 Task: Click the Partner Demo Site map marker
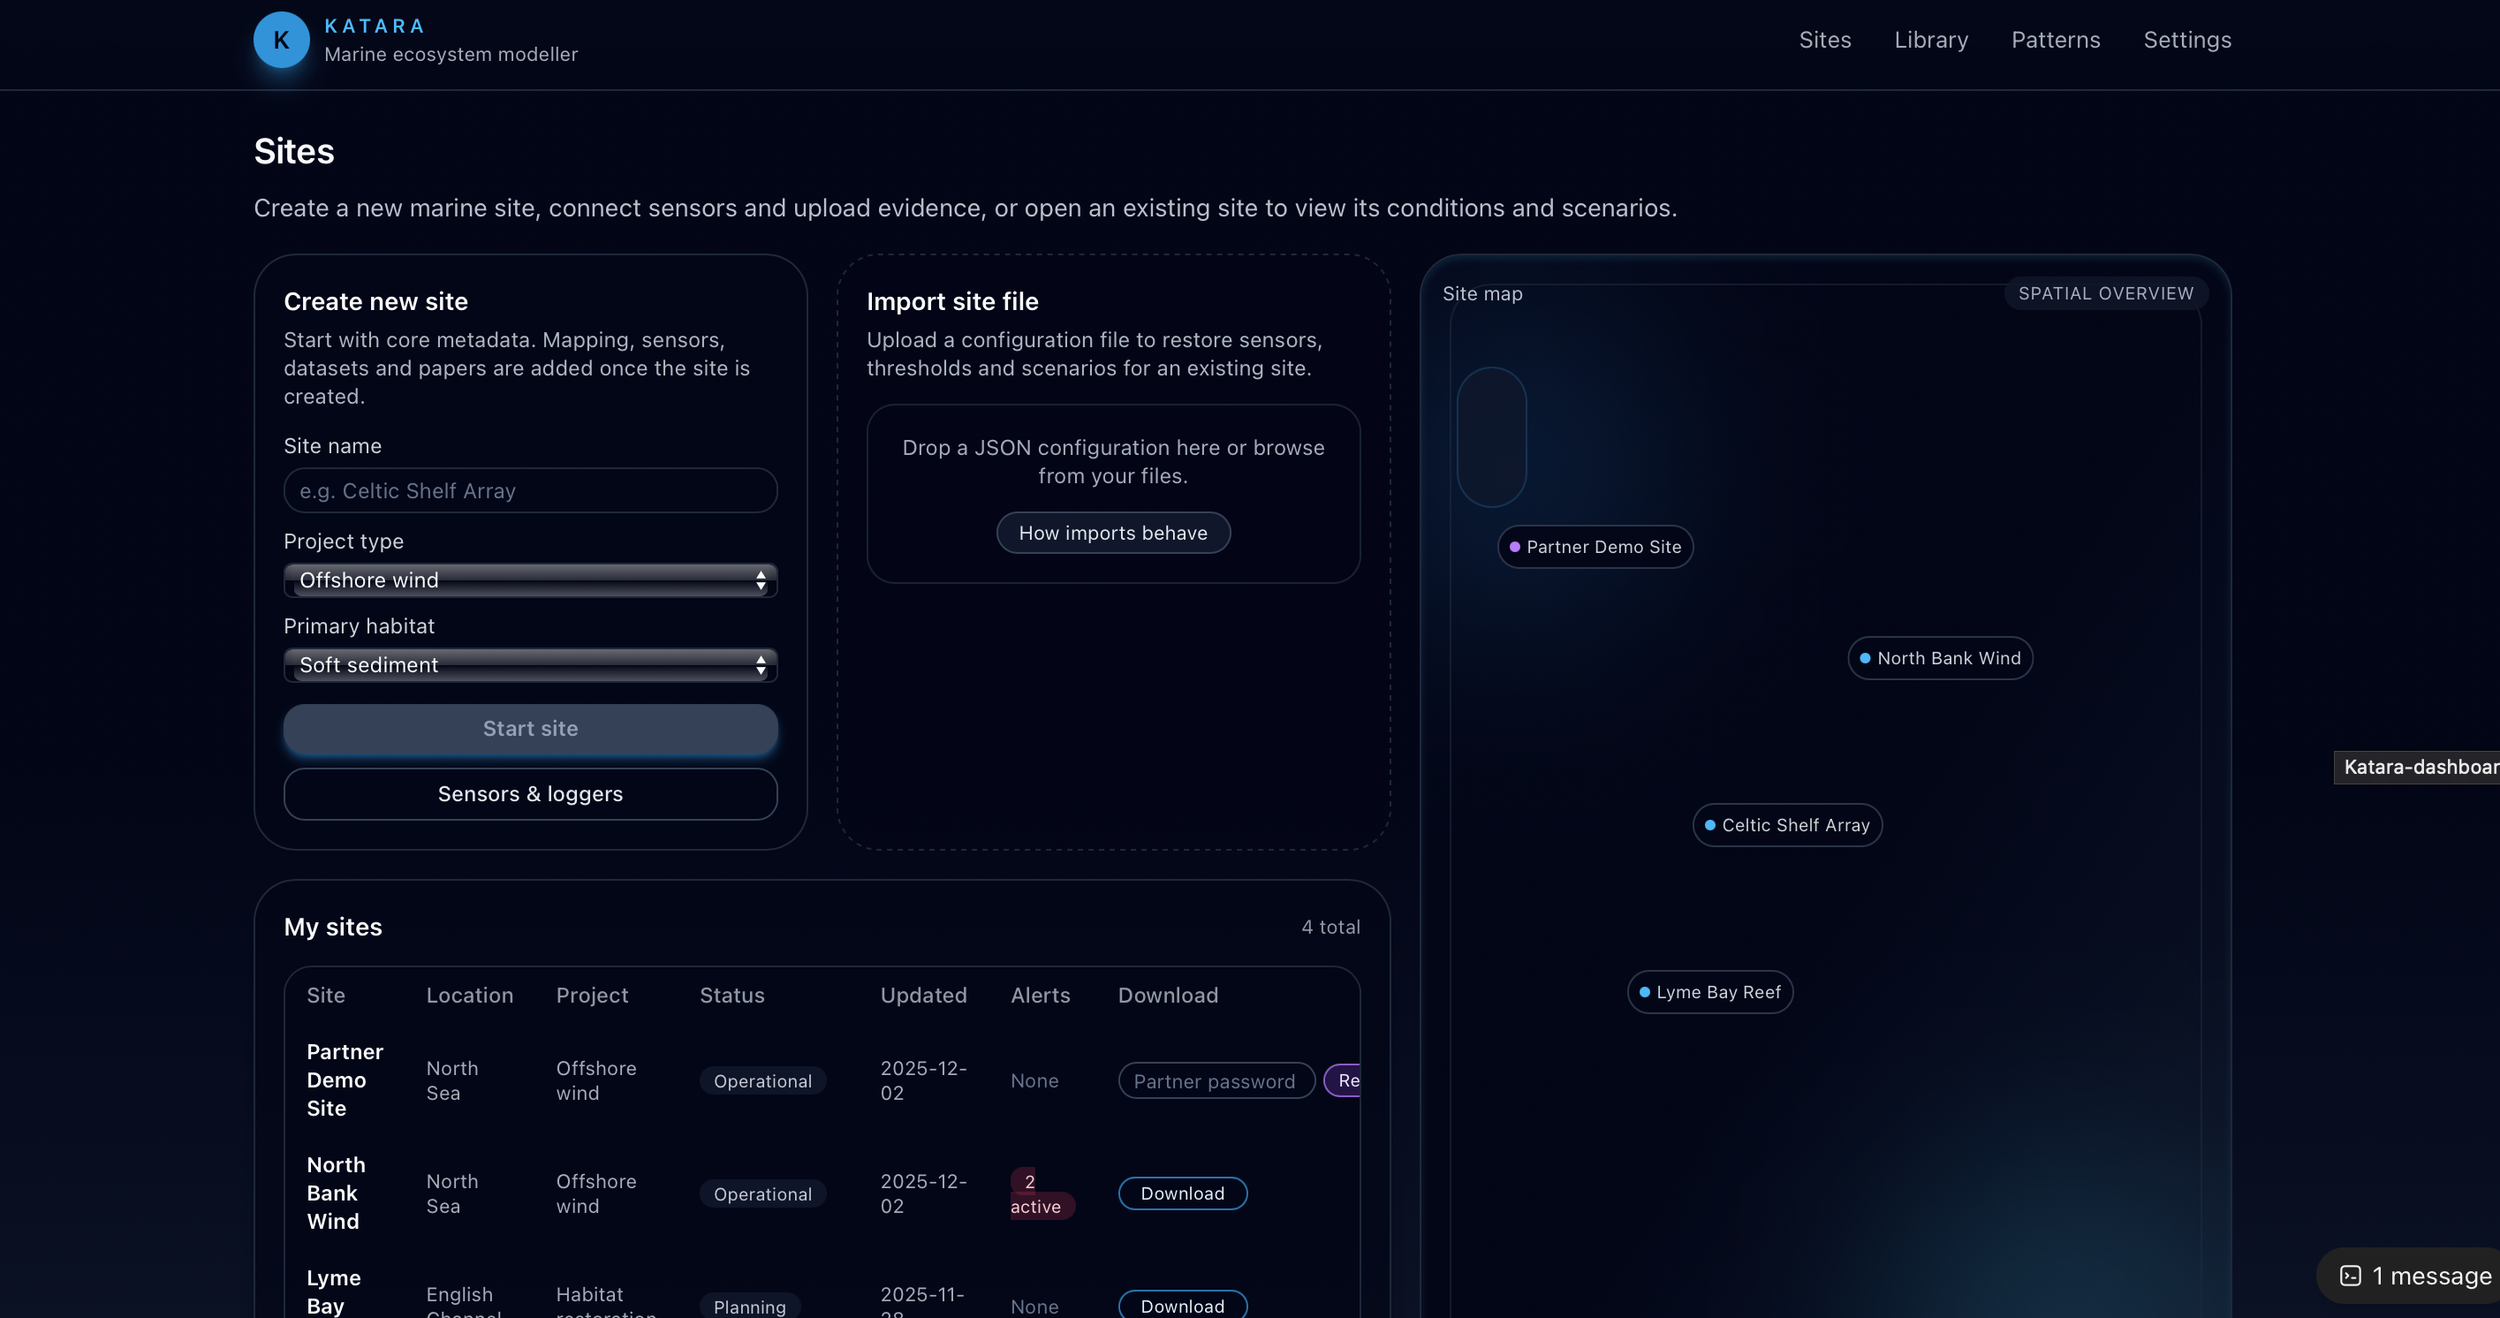coord(1595,547)
